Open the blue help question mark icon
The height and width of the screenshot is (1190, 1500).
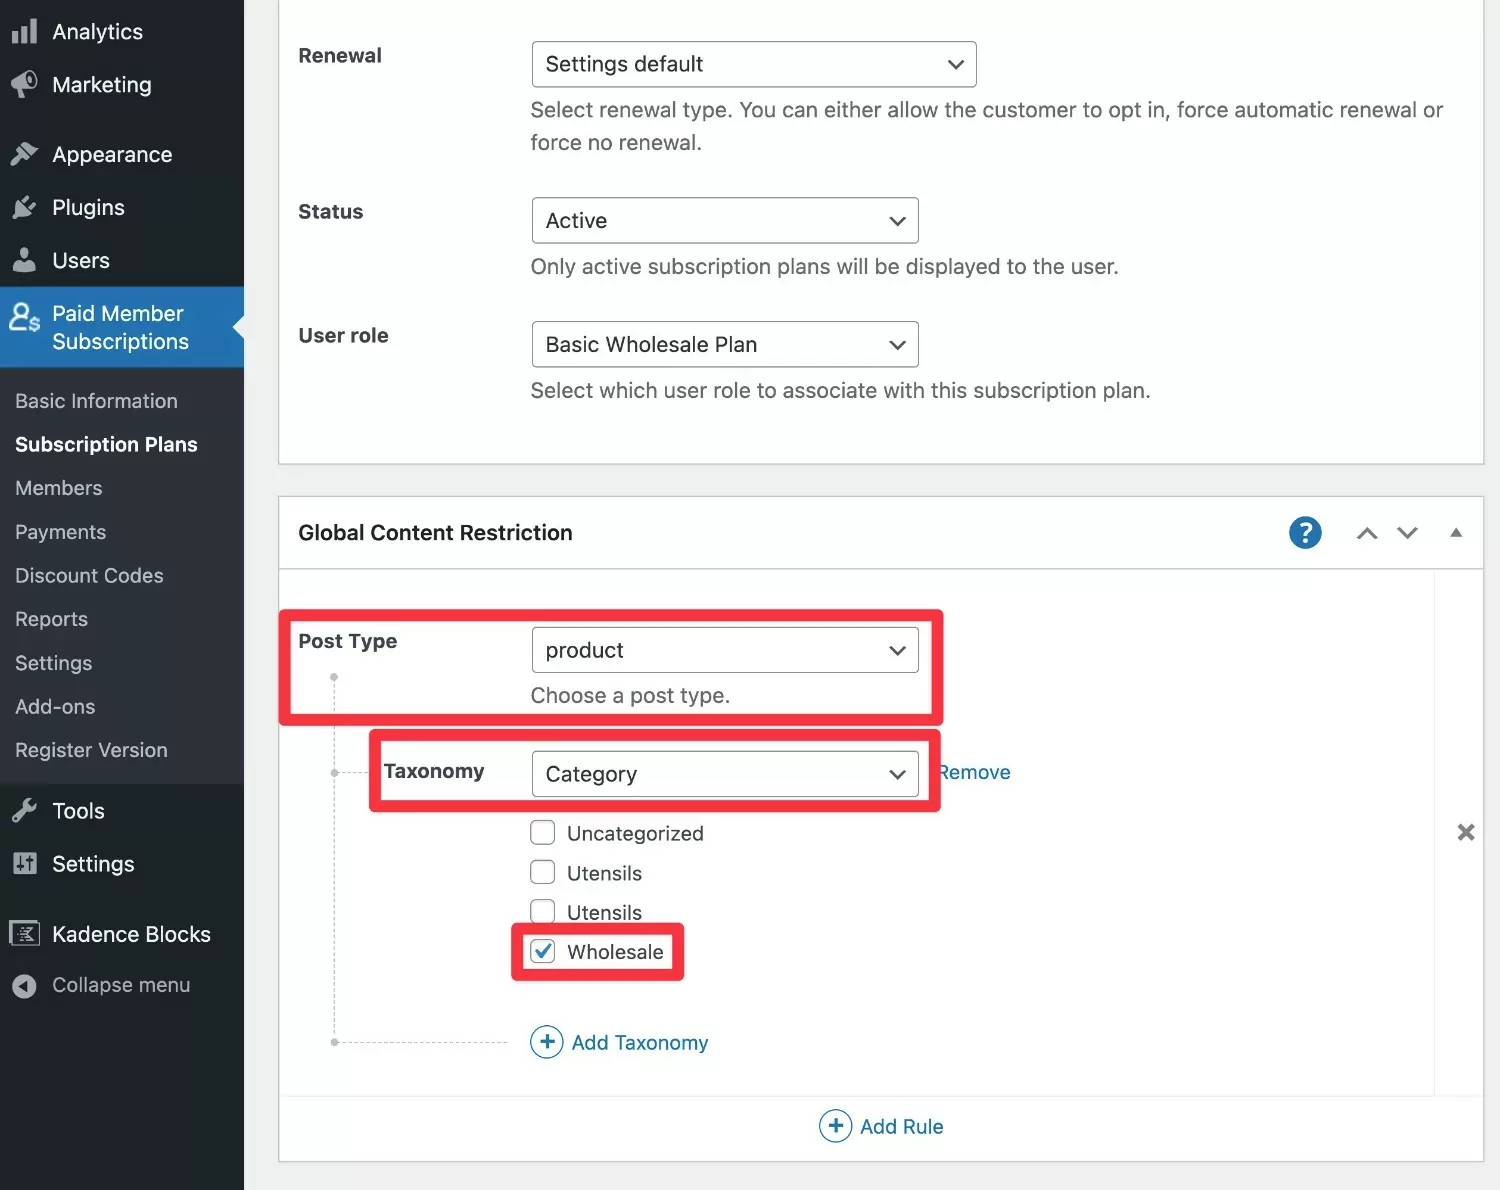pos(1305,533)
